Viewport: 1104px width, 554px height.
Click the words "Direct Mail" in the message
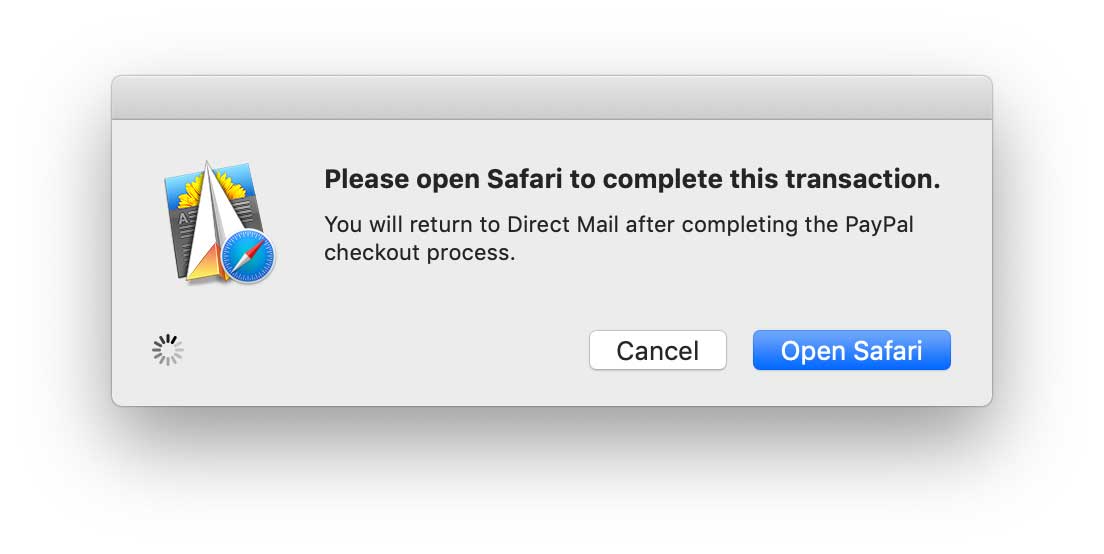click(x=563, y=225)
